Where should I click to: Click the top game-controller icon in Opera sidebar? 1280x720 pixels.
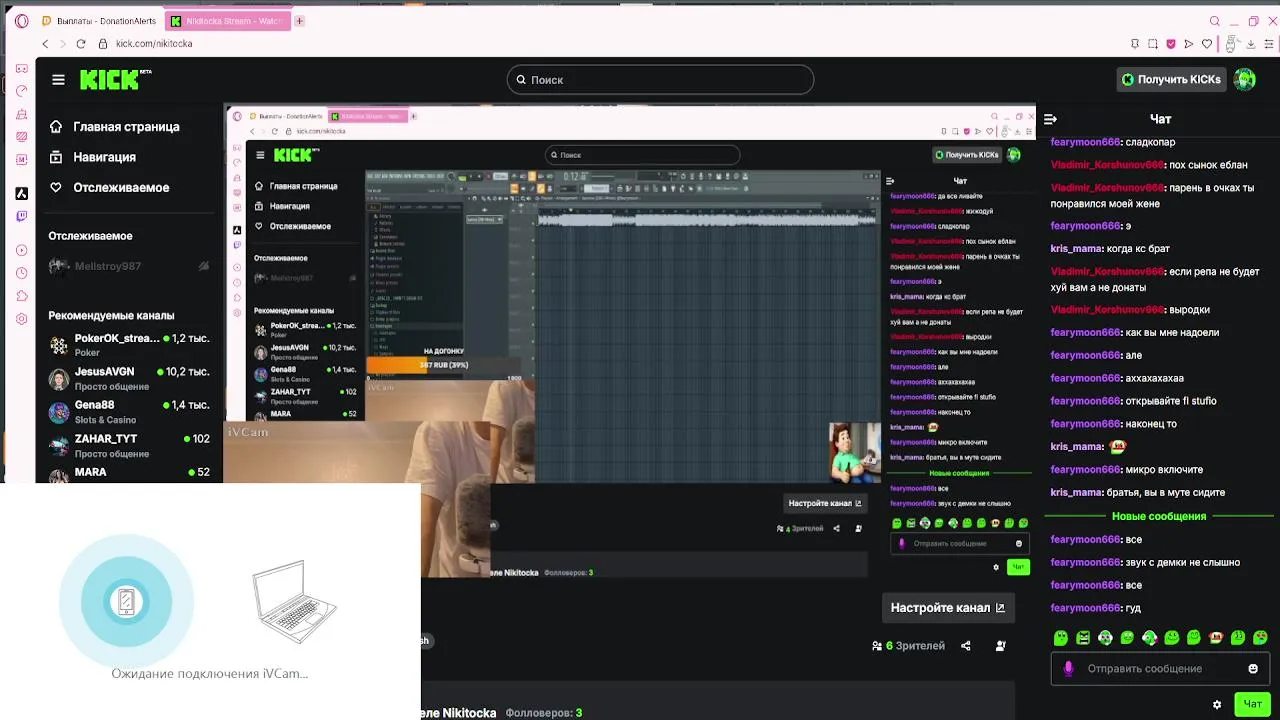[21, 69]
